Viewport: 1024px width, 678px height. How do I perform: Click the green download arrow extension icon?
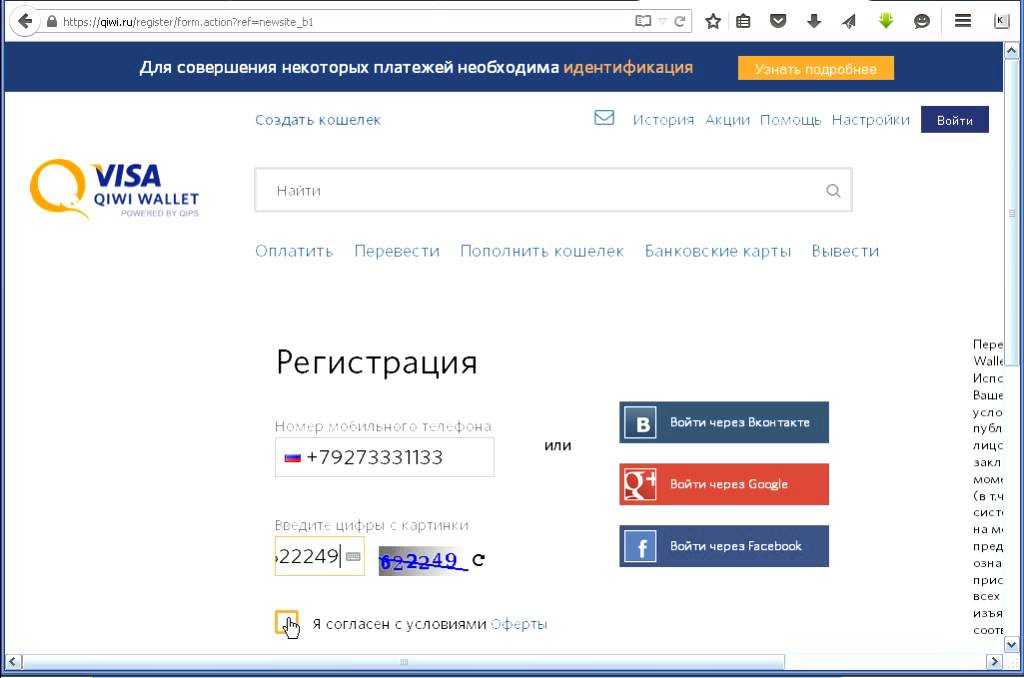886,21
